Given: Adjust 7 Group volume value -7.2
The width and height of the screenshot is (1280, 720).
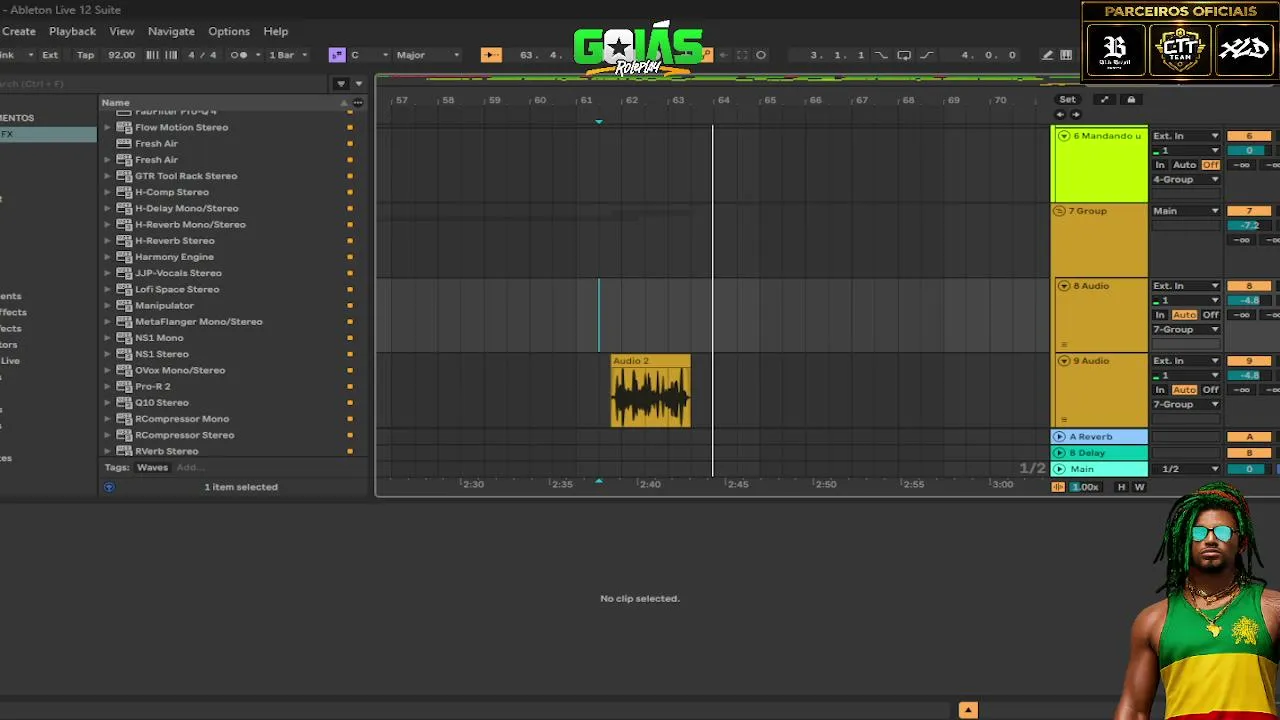Looking at the screenshot, I should (1248, 225).
